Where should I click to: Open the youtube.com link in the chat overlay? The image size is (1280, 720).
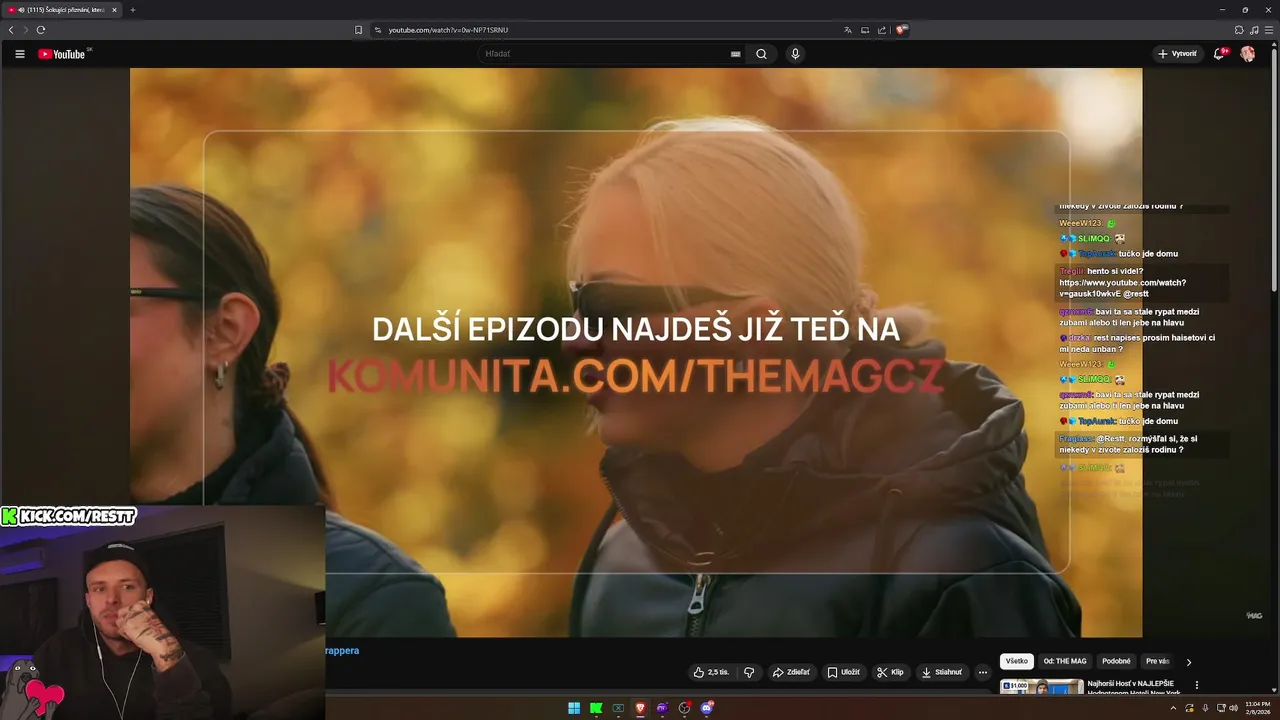pyautogui.click(x=1122, y=288)
